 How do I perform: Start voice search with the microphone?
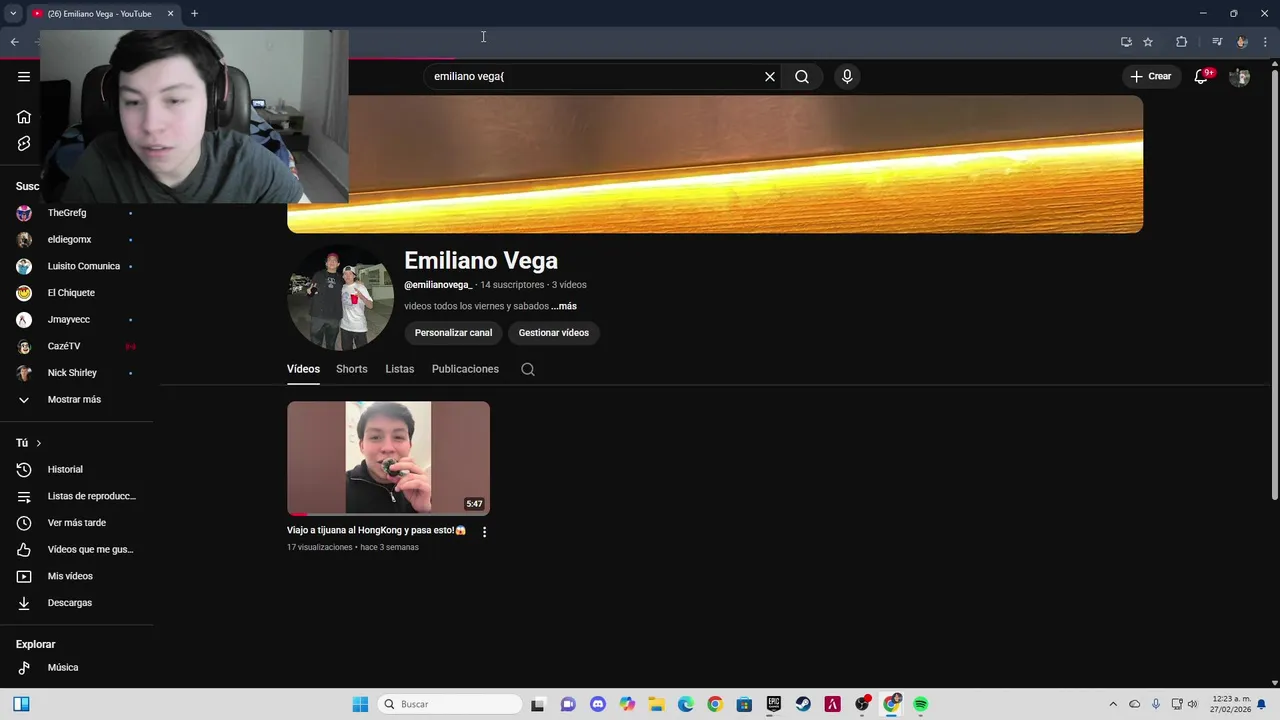click(x=847, y=76)
